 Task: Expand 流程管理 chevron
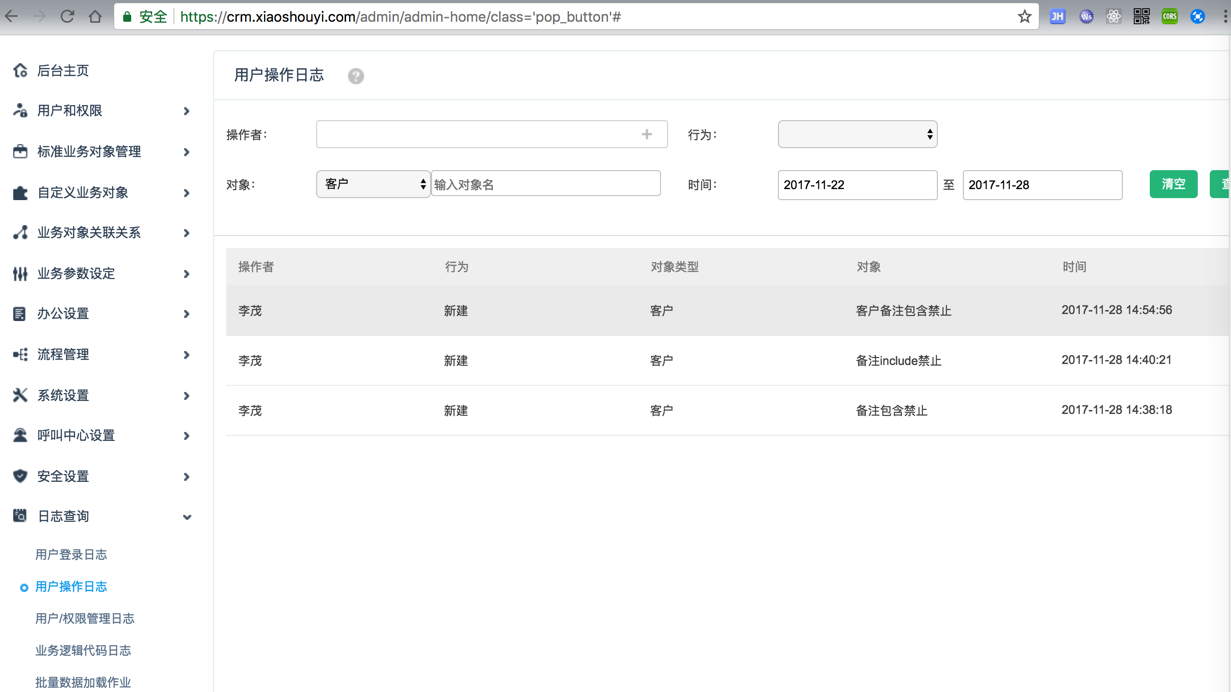point(187,355)
